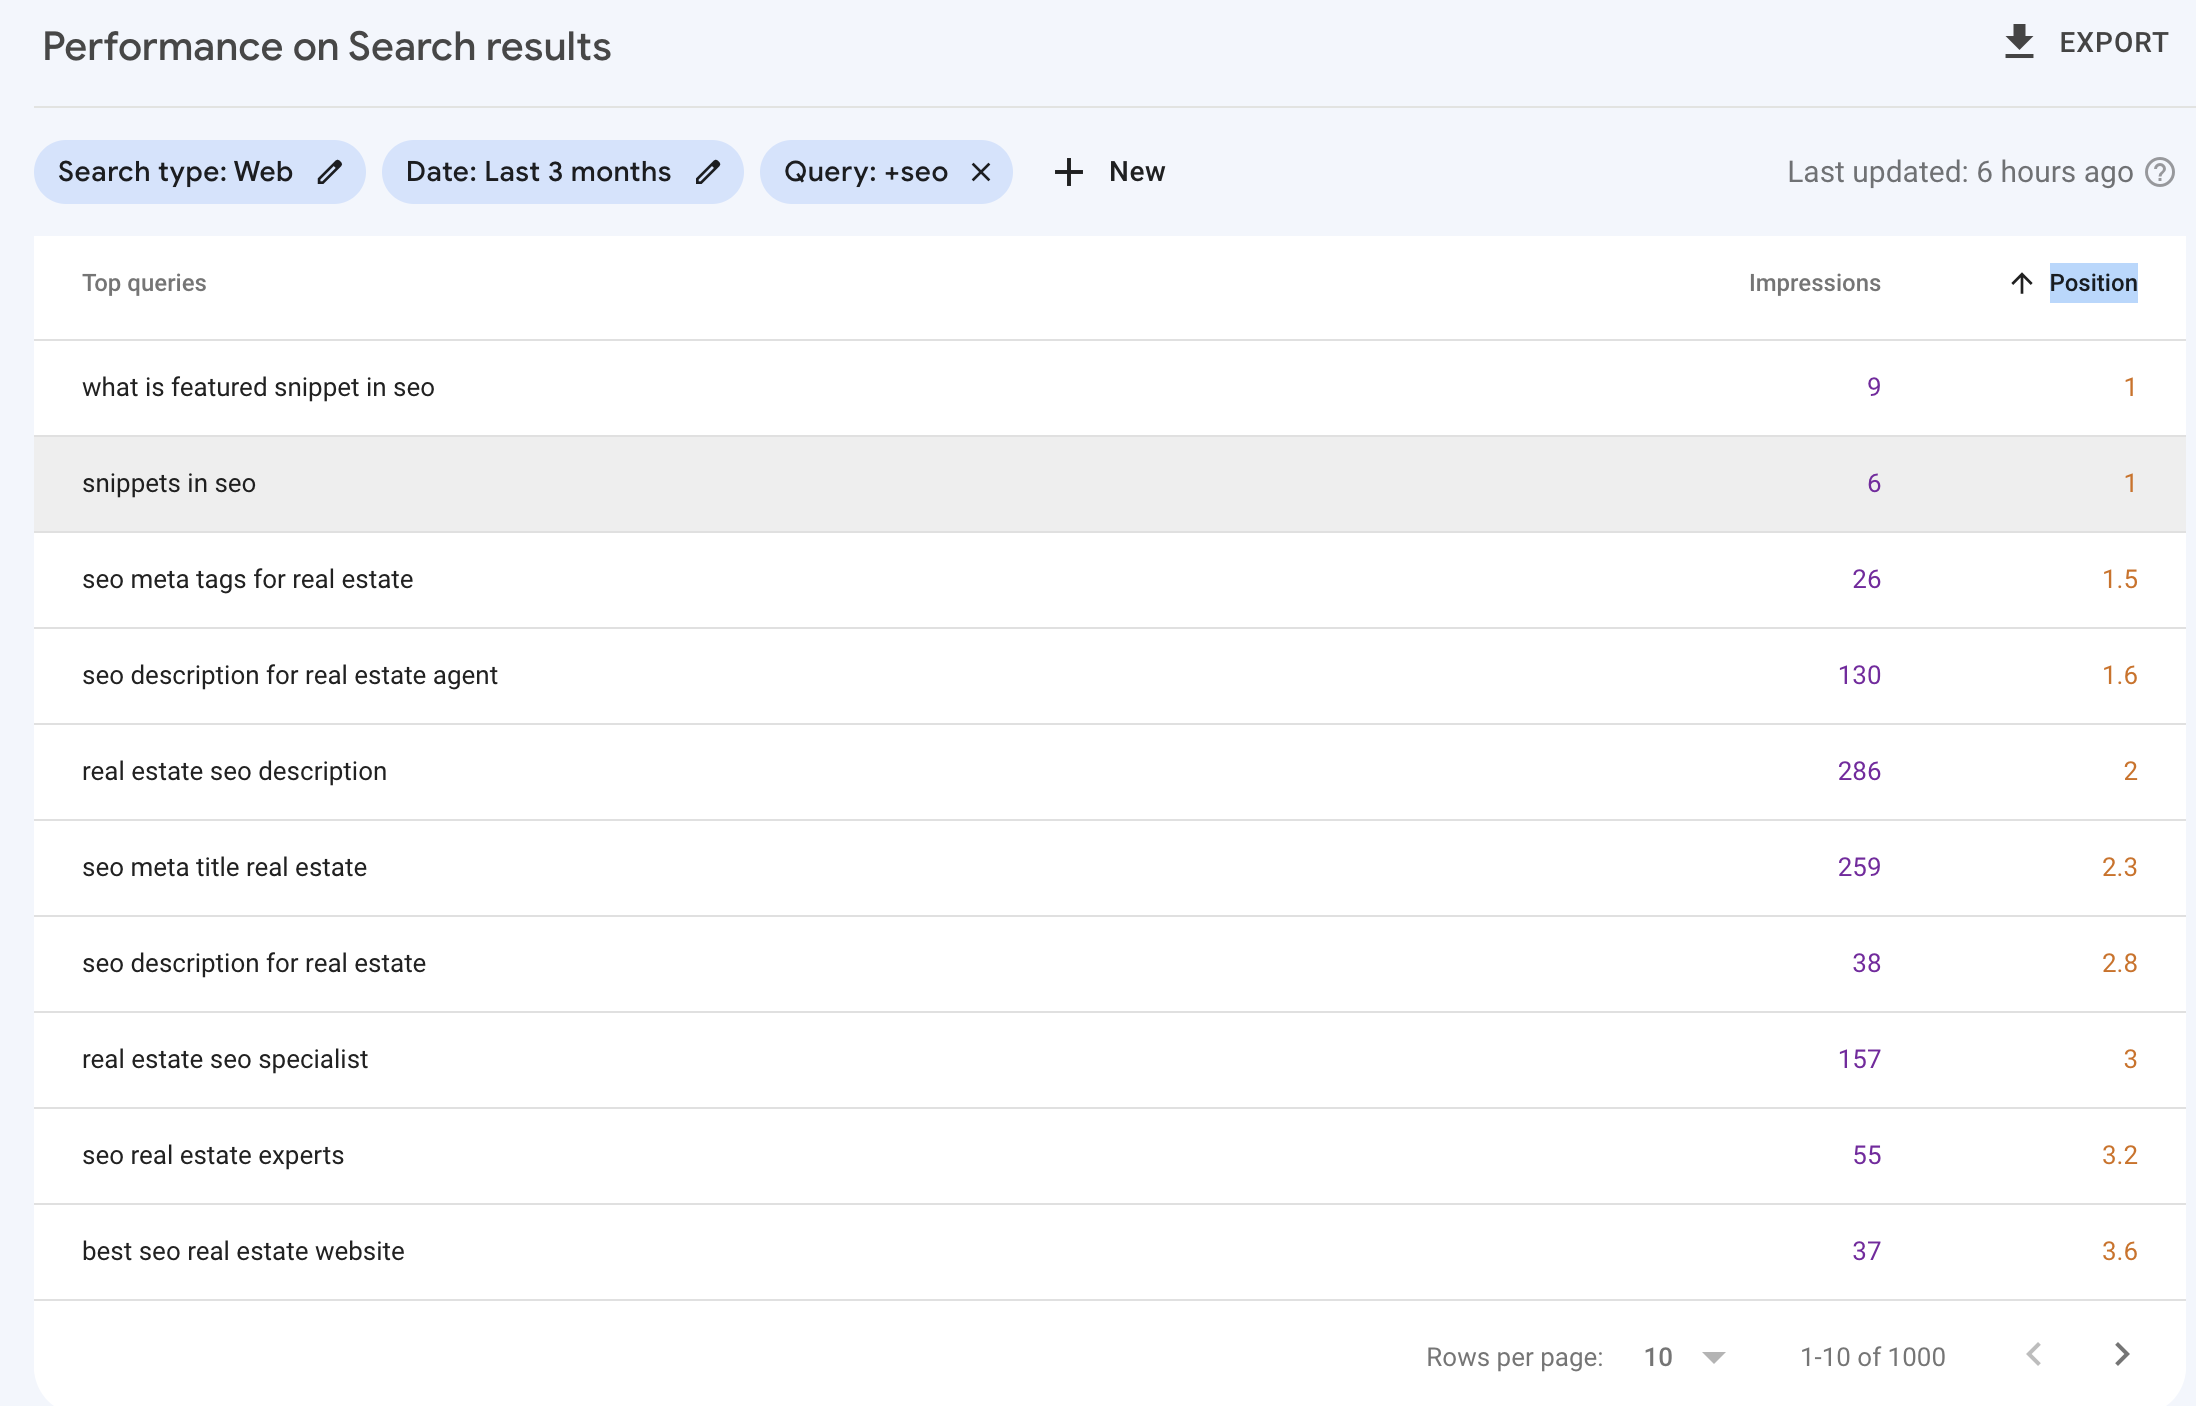The height and width of the screenshot is (1406, 2196).
Task: Click the Export download icon
Action: [x=2019, y=42]
